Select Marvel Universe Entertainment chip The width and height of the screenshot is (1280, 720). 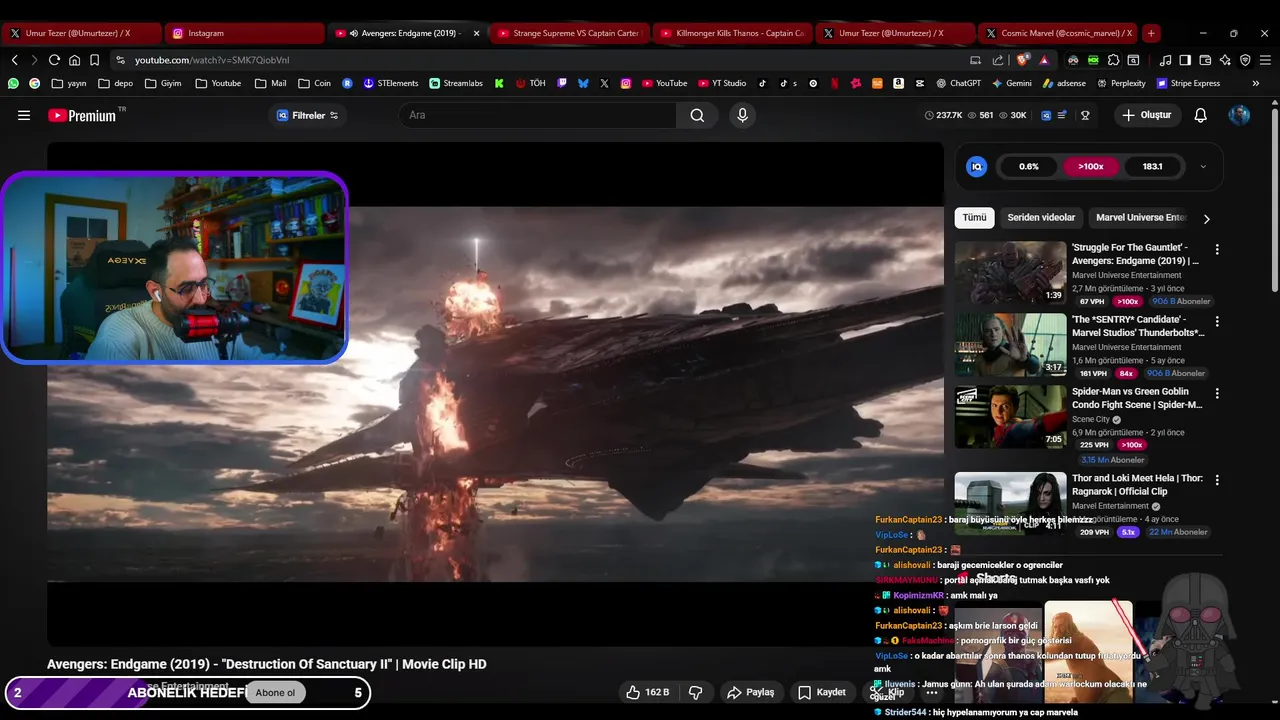(x=1140, y=218)
